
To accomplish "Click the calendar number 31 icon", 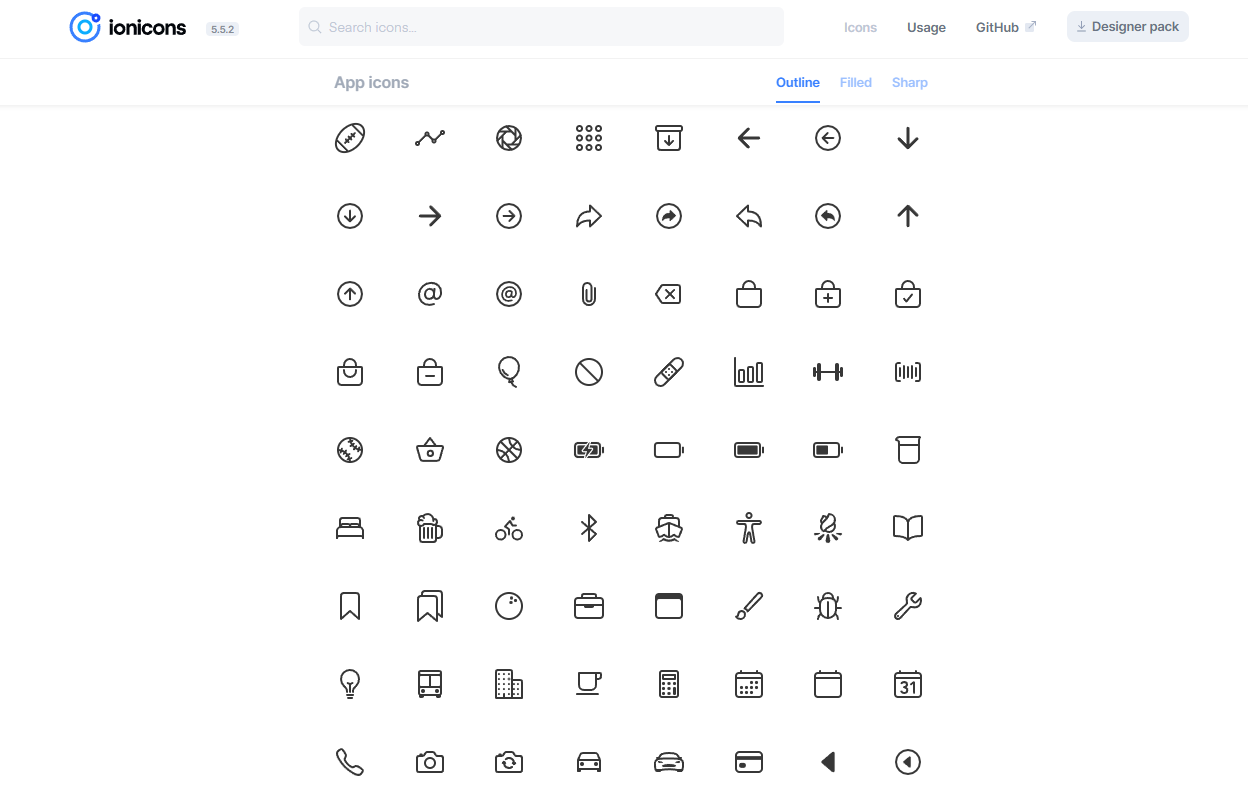I will [908, 684].
